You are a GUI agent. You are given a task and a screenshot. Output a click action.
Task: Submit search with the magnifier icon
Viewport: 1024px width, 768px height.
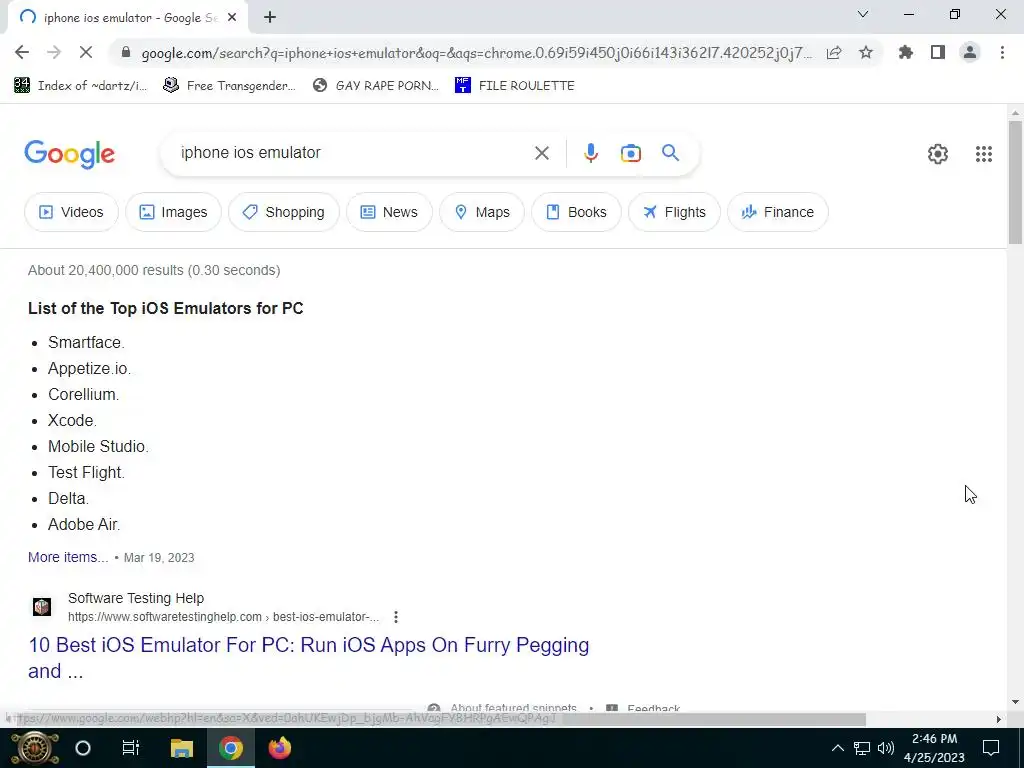670,153
